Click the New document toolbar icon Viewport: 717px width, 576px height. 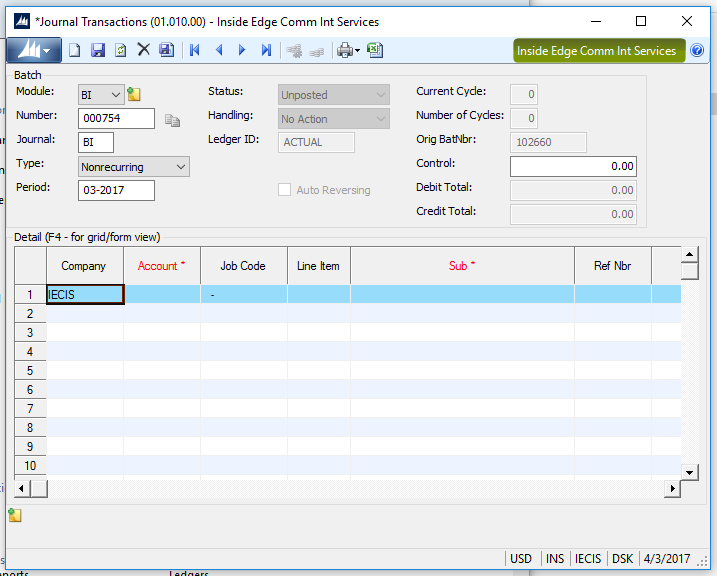(75, 50)
